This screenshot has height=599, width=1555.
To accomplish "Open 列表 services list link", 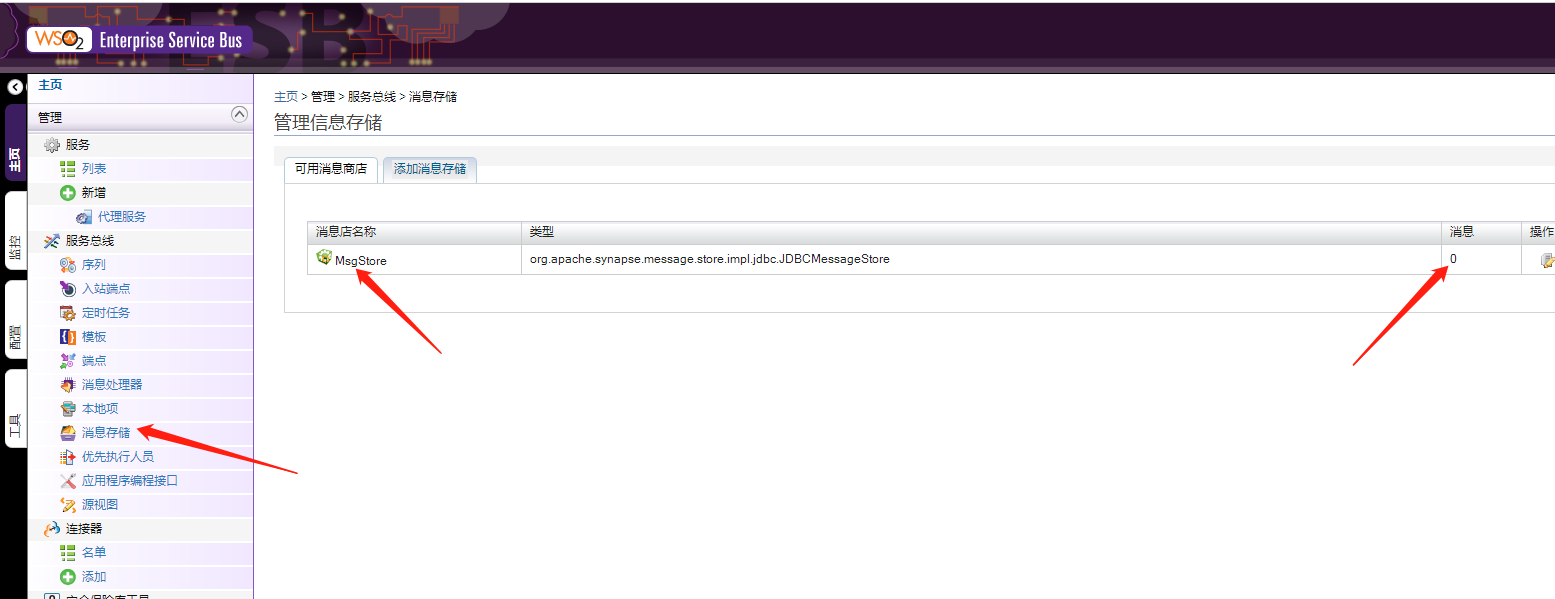I will pos(94,169).
